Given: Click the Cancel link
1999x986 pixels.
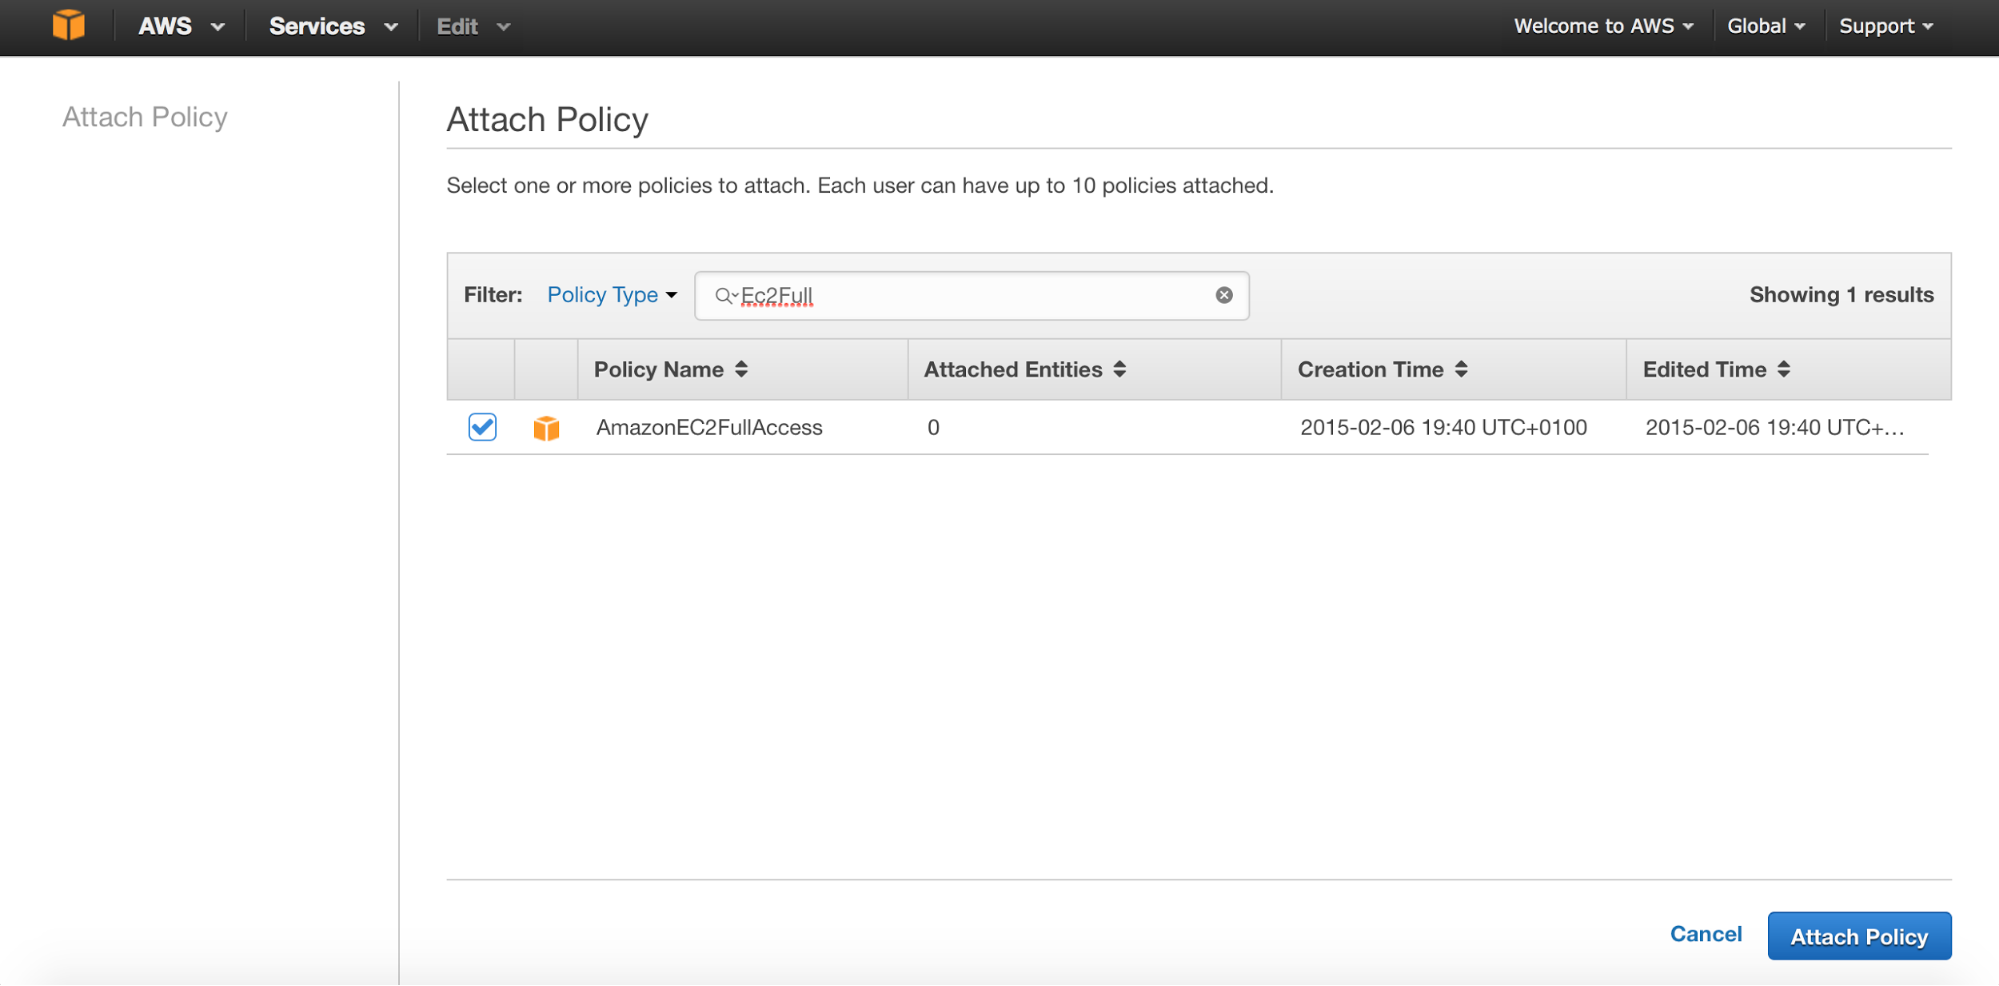Looking at the screenshot, I should [x=1706, y=934].
